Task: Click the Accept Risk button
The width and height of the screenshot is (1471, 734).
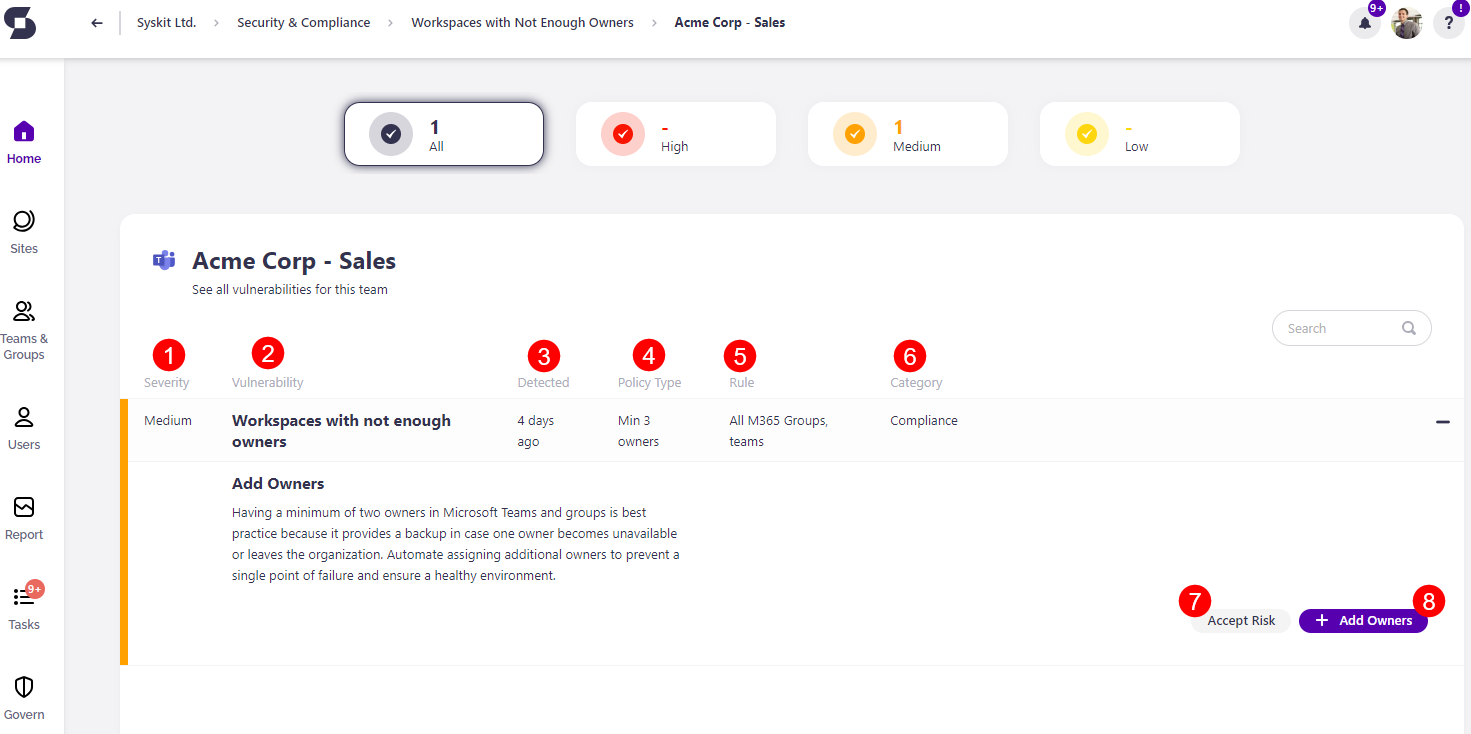Action: [1239, 620]
